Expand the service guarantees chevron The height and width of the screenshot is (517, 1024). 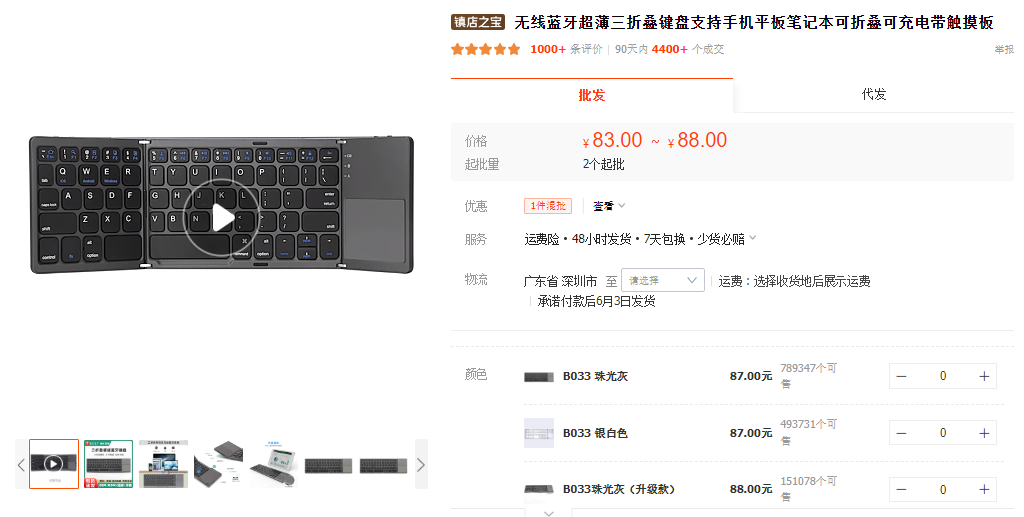click(x=753, y=238)
